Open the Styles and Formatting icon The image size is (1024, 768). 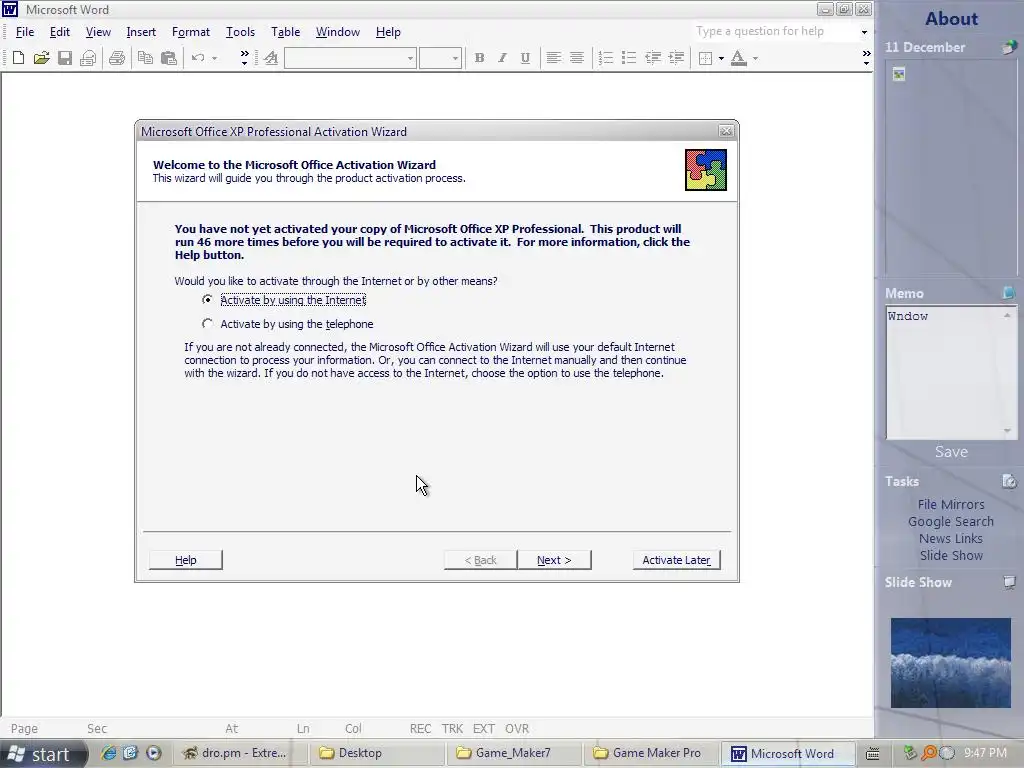(271, 58)
